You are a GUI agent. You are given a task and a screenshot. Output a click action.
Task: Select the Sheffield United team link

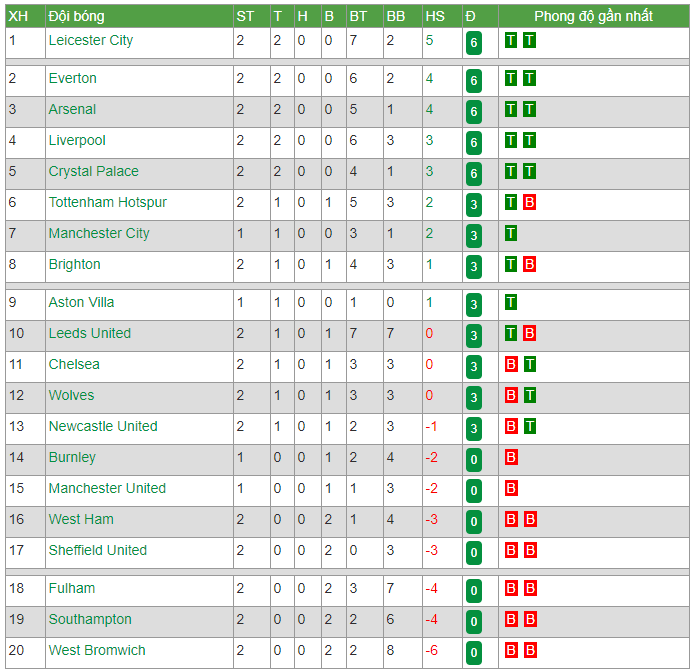pyautogui.click(x=98, y=551)
